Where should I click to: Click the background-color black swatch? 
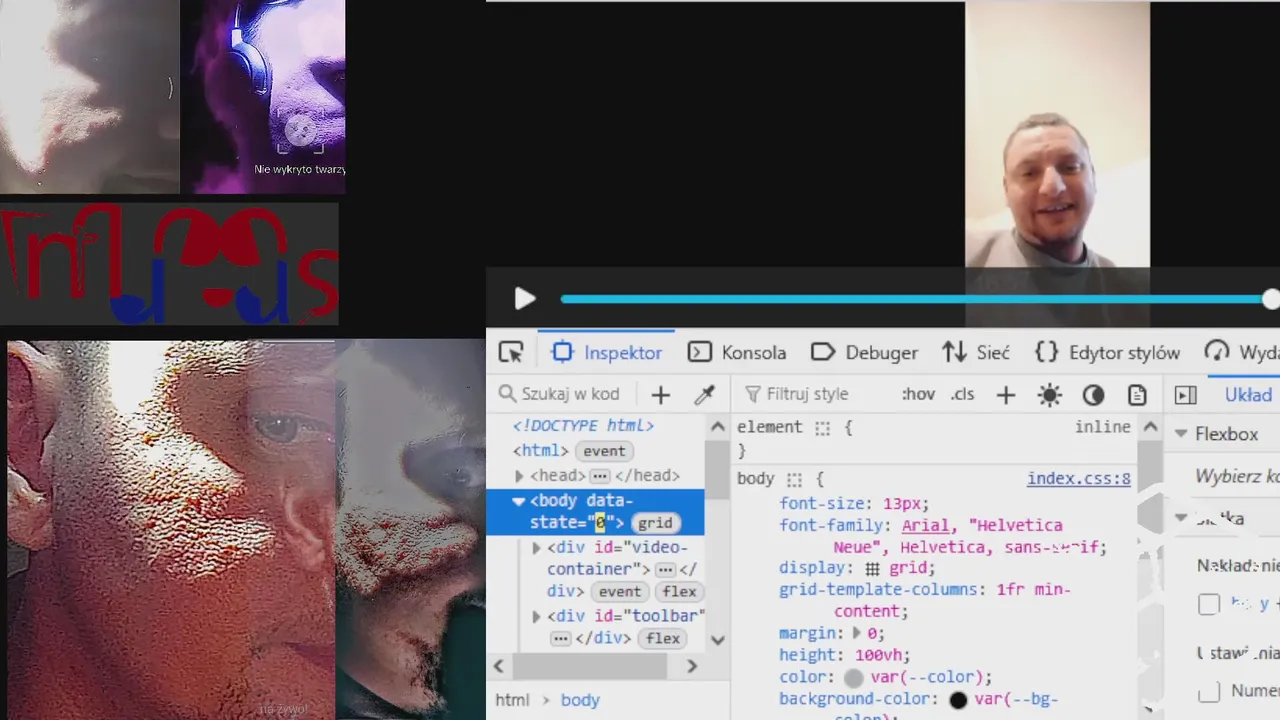coord(958,700)
